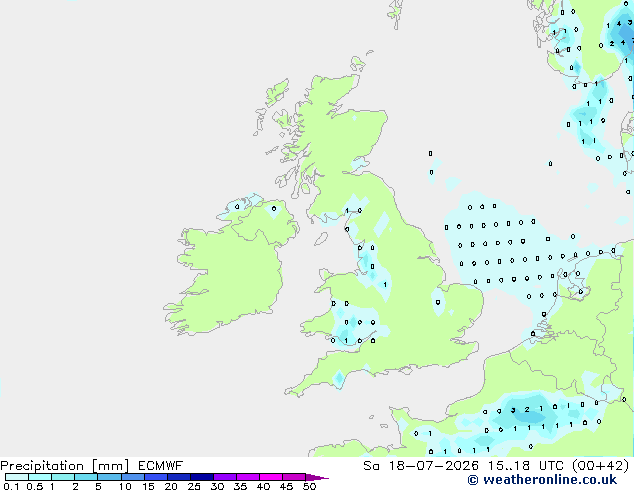This screenshot has width=634, height=490.
Task: Click the 50 legend scale value
Action: pos(309,486)
